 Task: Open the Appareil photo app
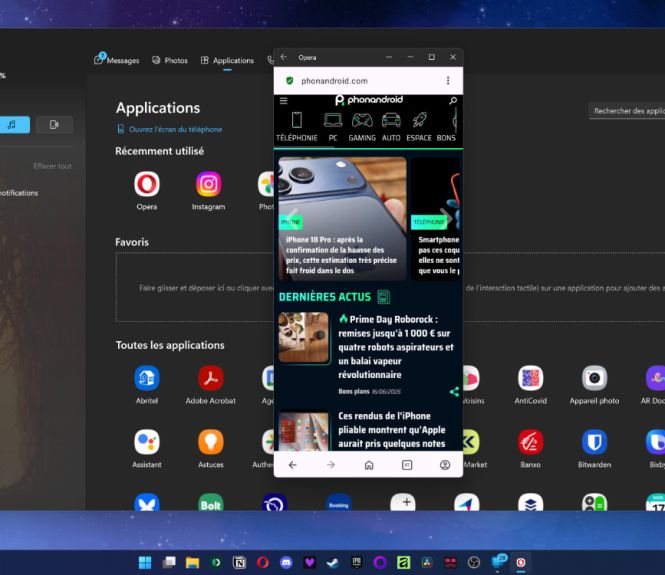point(594,378)
